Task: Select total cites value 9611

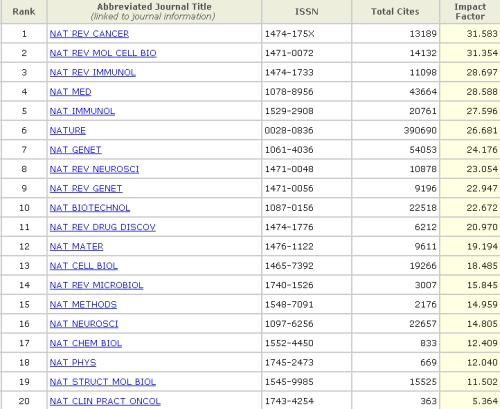Action: click(426, 247)
